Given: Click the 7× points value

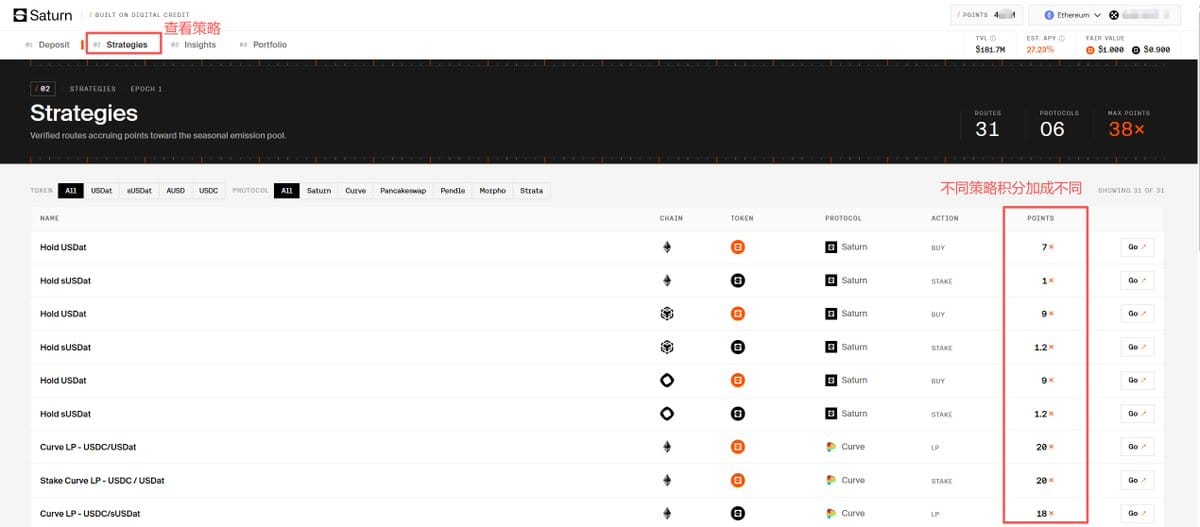Looking at the screenshot, I should (x=1047, y=247).
